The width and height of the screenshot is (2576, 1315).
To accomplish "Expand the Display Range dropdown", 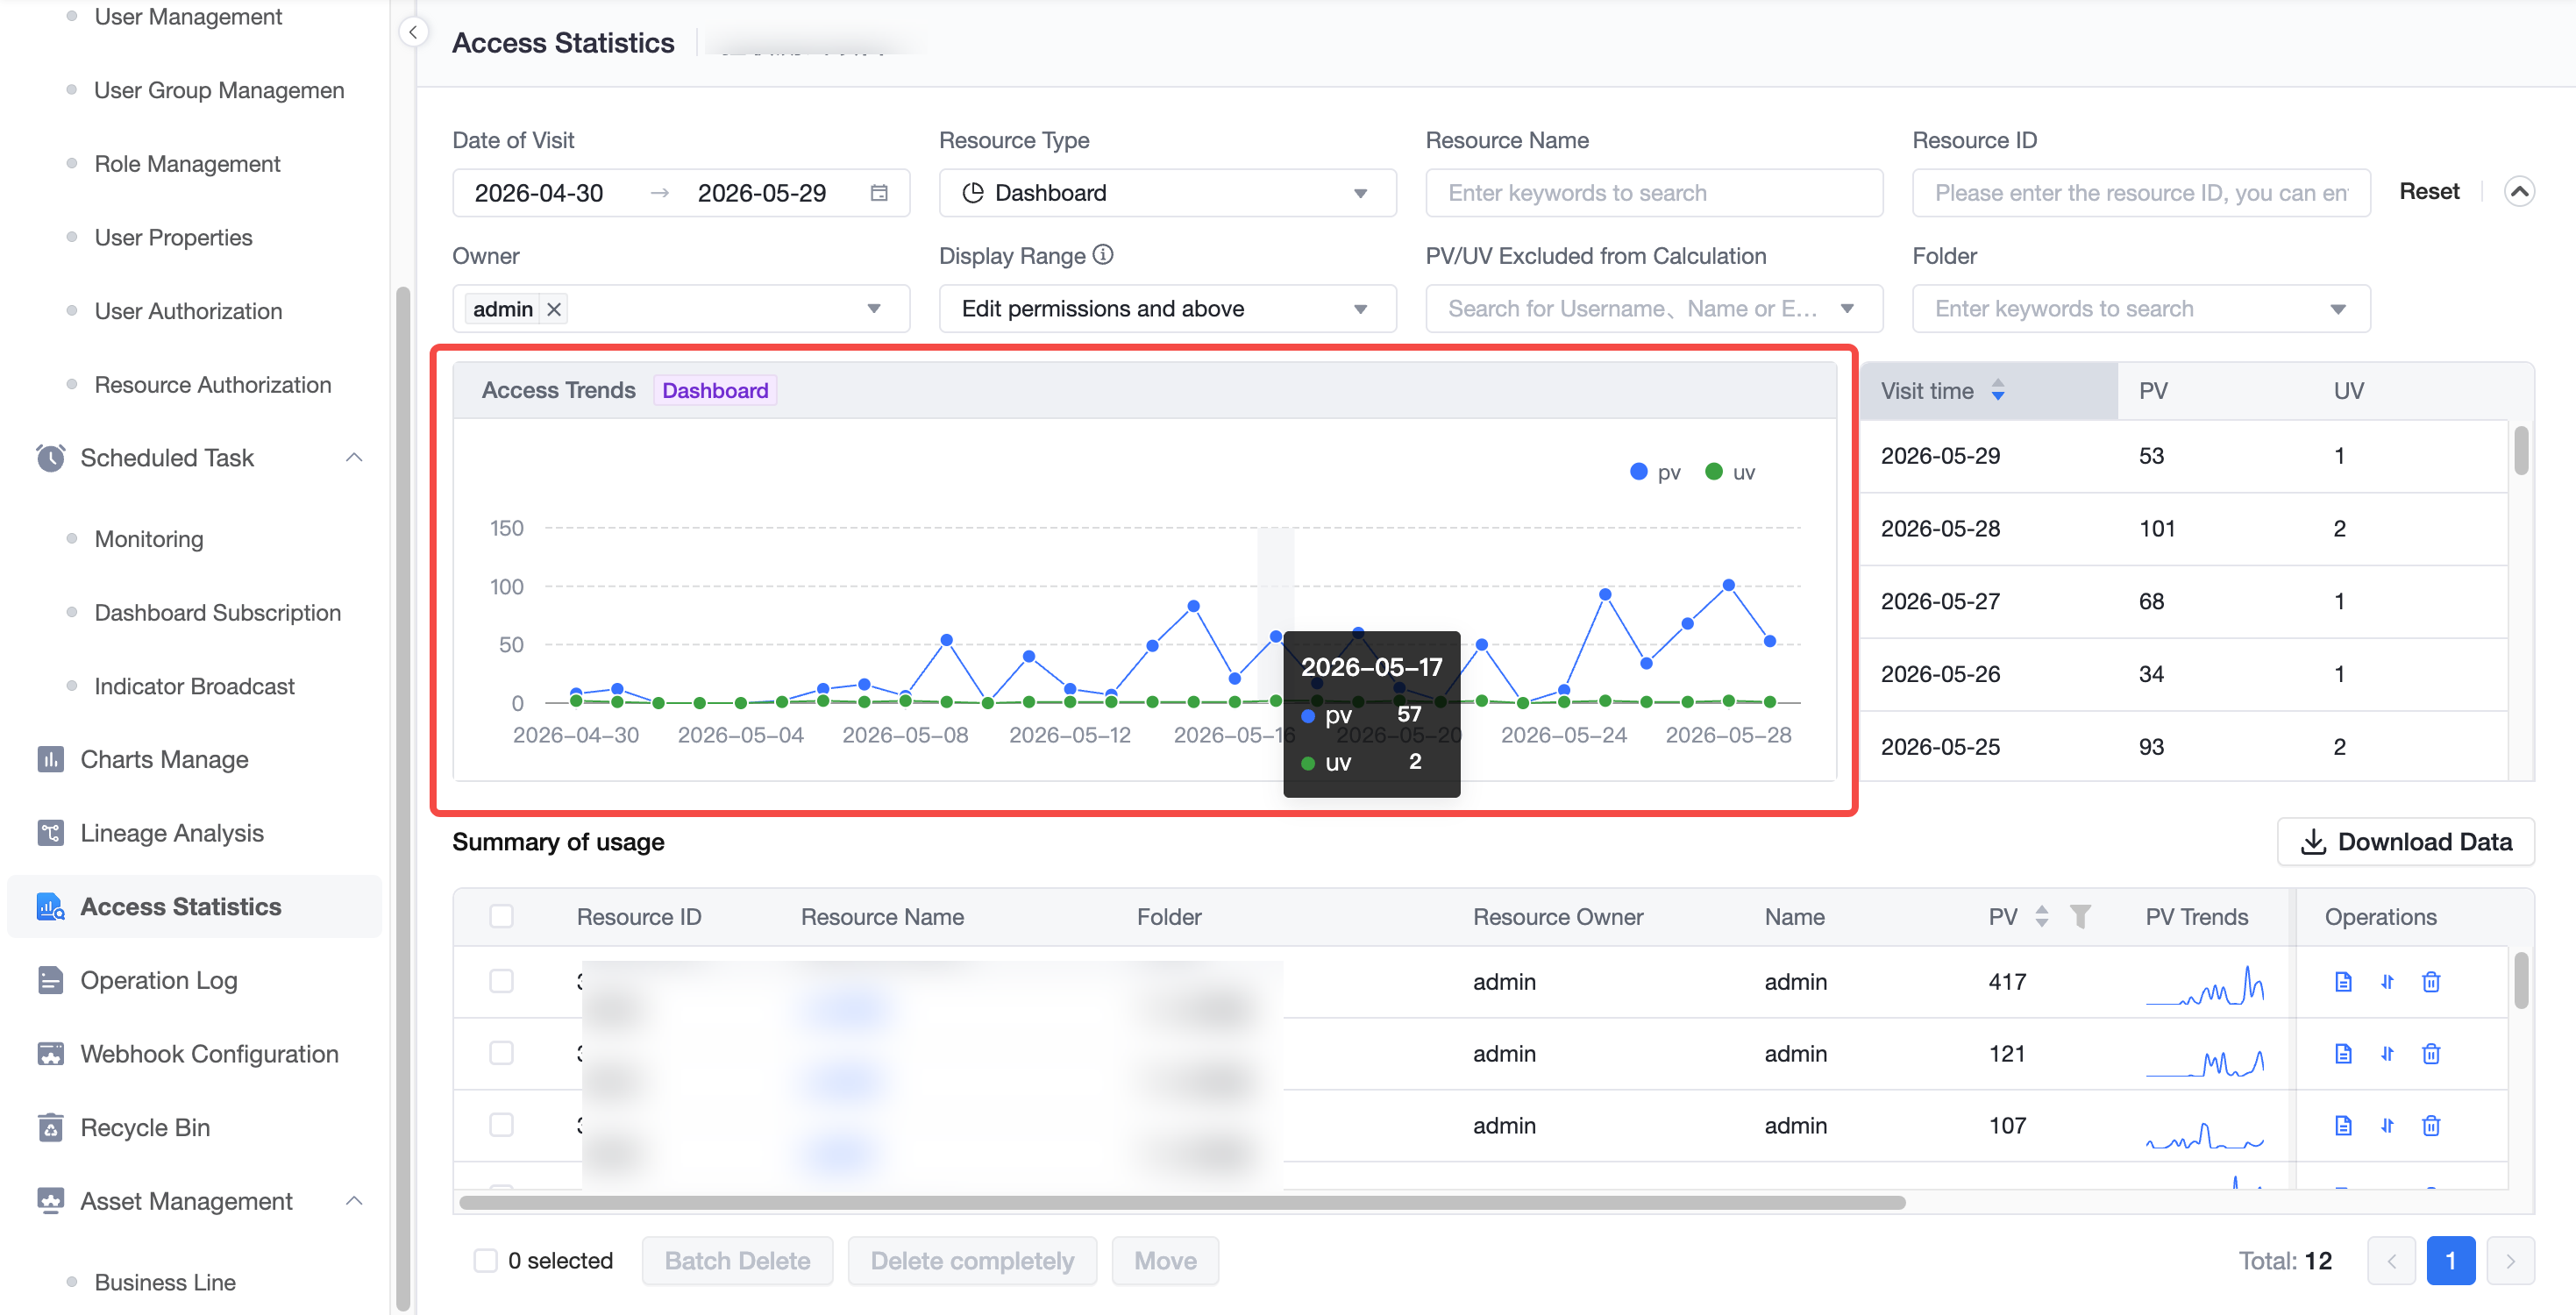I will coord(1167,309).
